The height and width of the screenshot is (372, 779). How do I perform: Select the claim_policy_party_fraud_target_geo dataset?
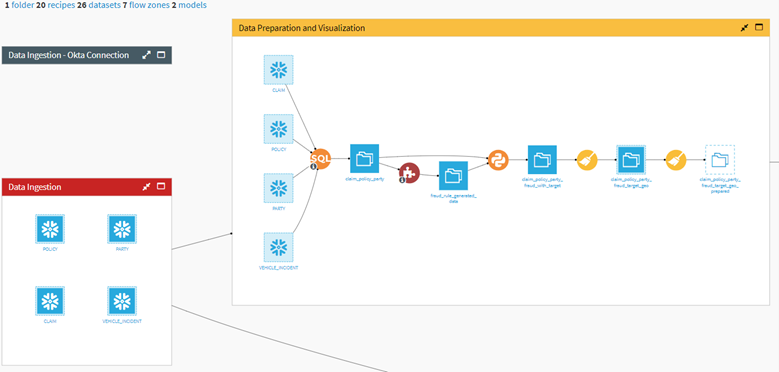pyautogui.click(x=631, y=160)
